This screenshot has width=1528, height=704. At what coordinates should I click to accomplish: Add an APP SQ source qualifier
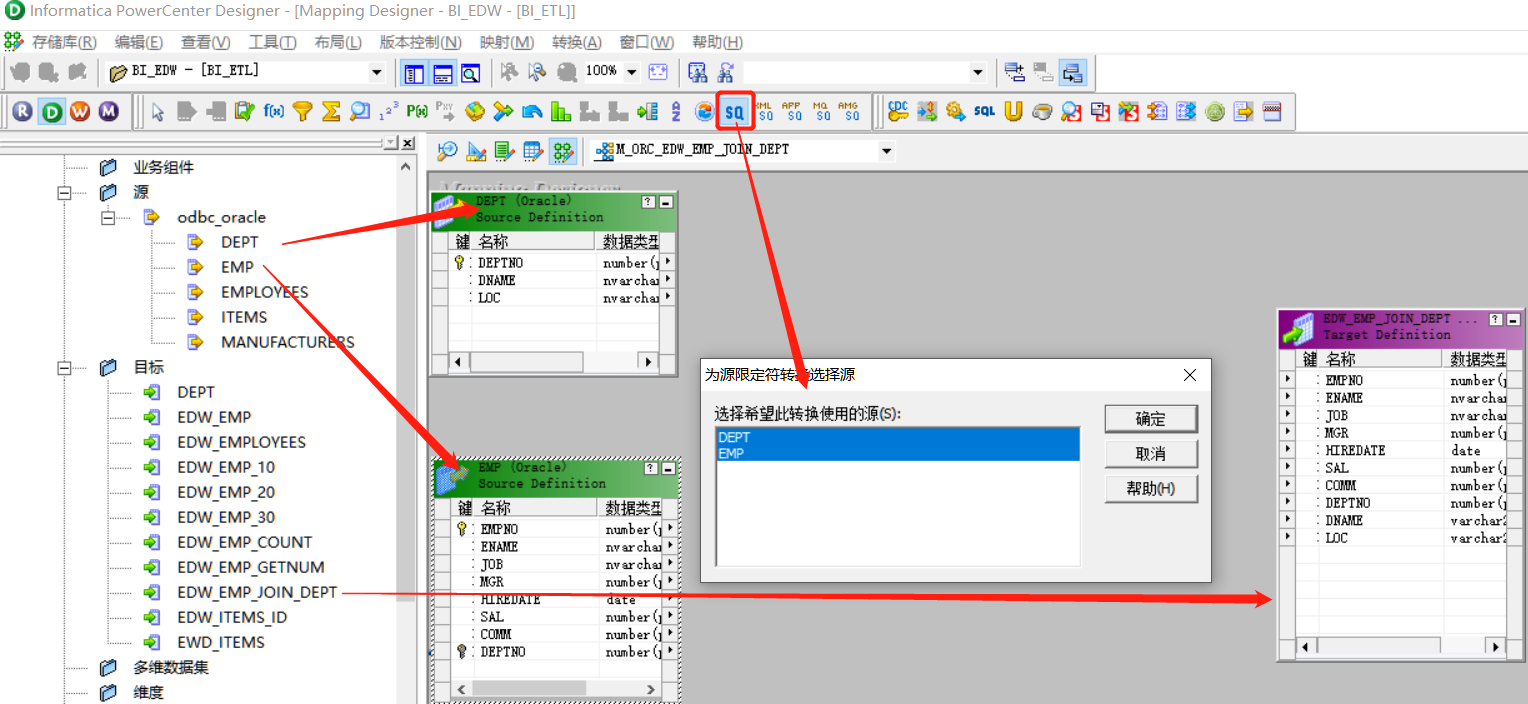tap(792, 112)
